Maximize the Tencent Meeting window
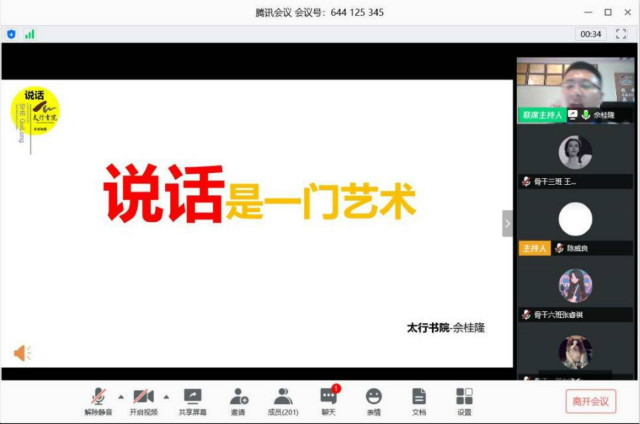The height and width of the screenshot is (424, 640). tap(608, 12)
